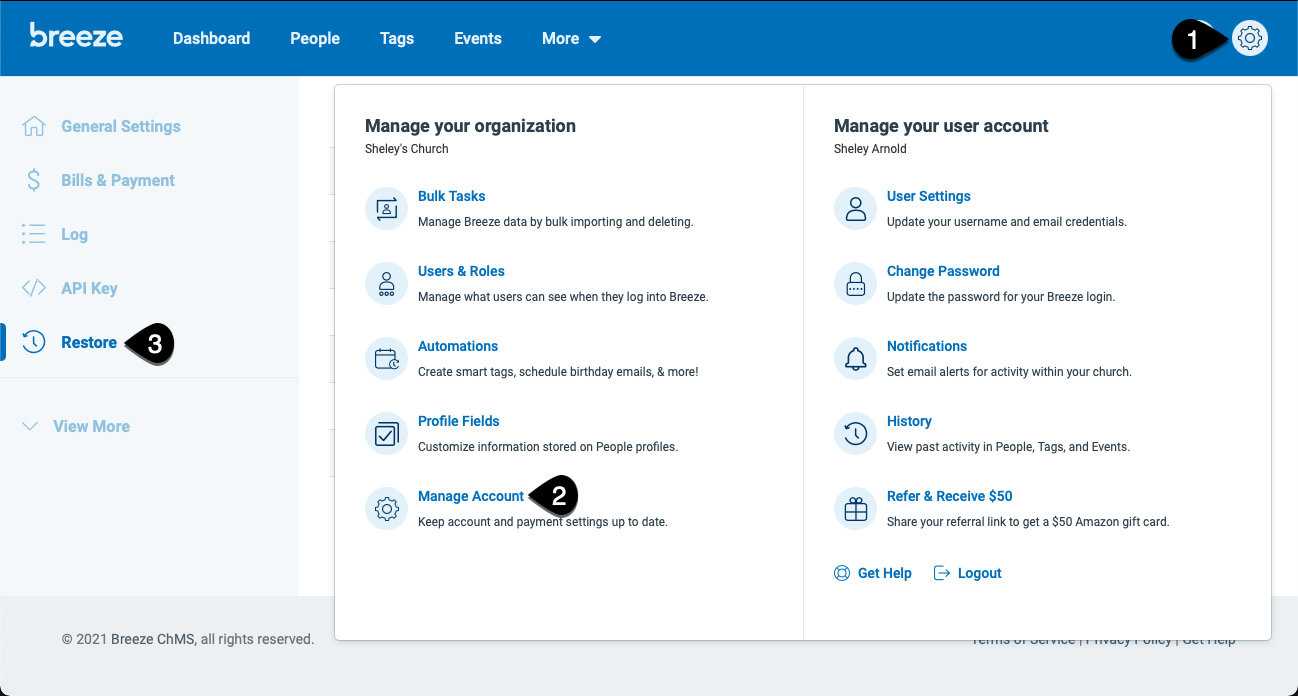Open the More dropdown in navigation
This screenshot has width=1298, height=696.
click(x=572, y=39)
